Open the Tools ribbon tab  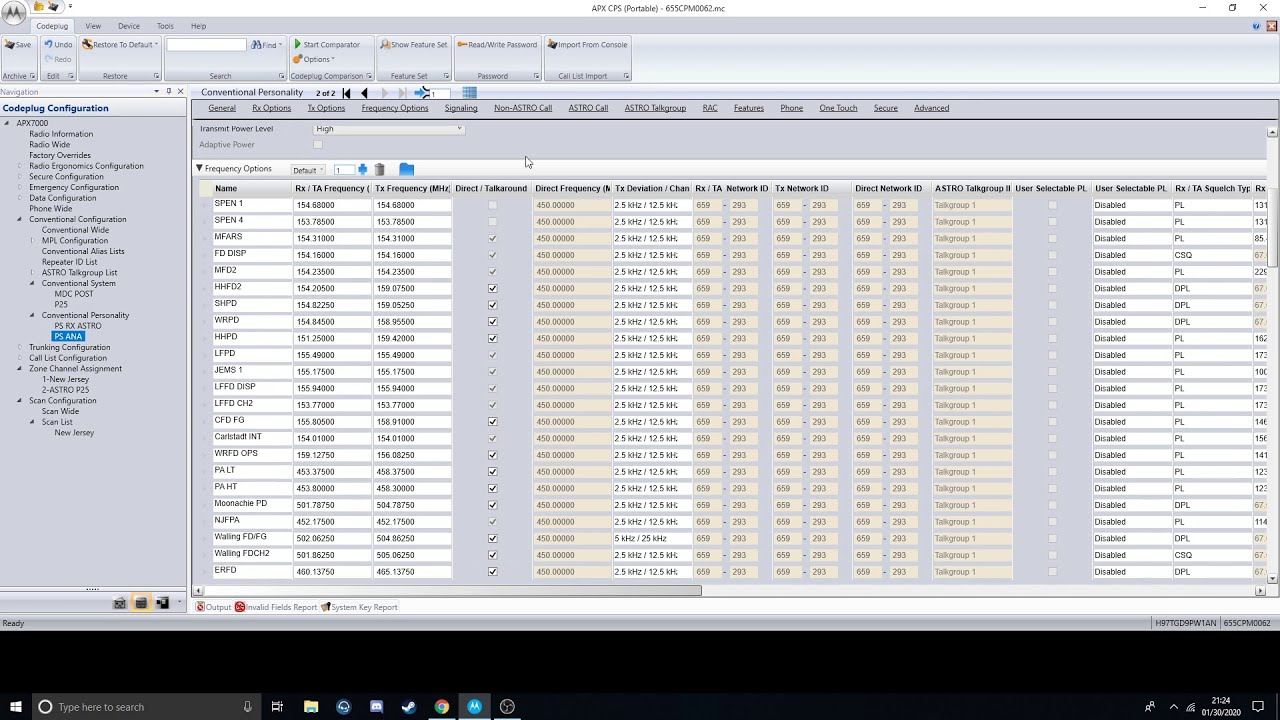point(165,26)
